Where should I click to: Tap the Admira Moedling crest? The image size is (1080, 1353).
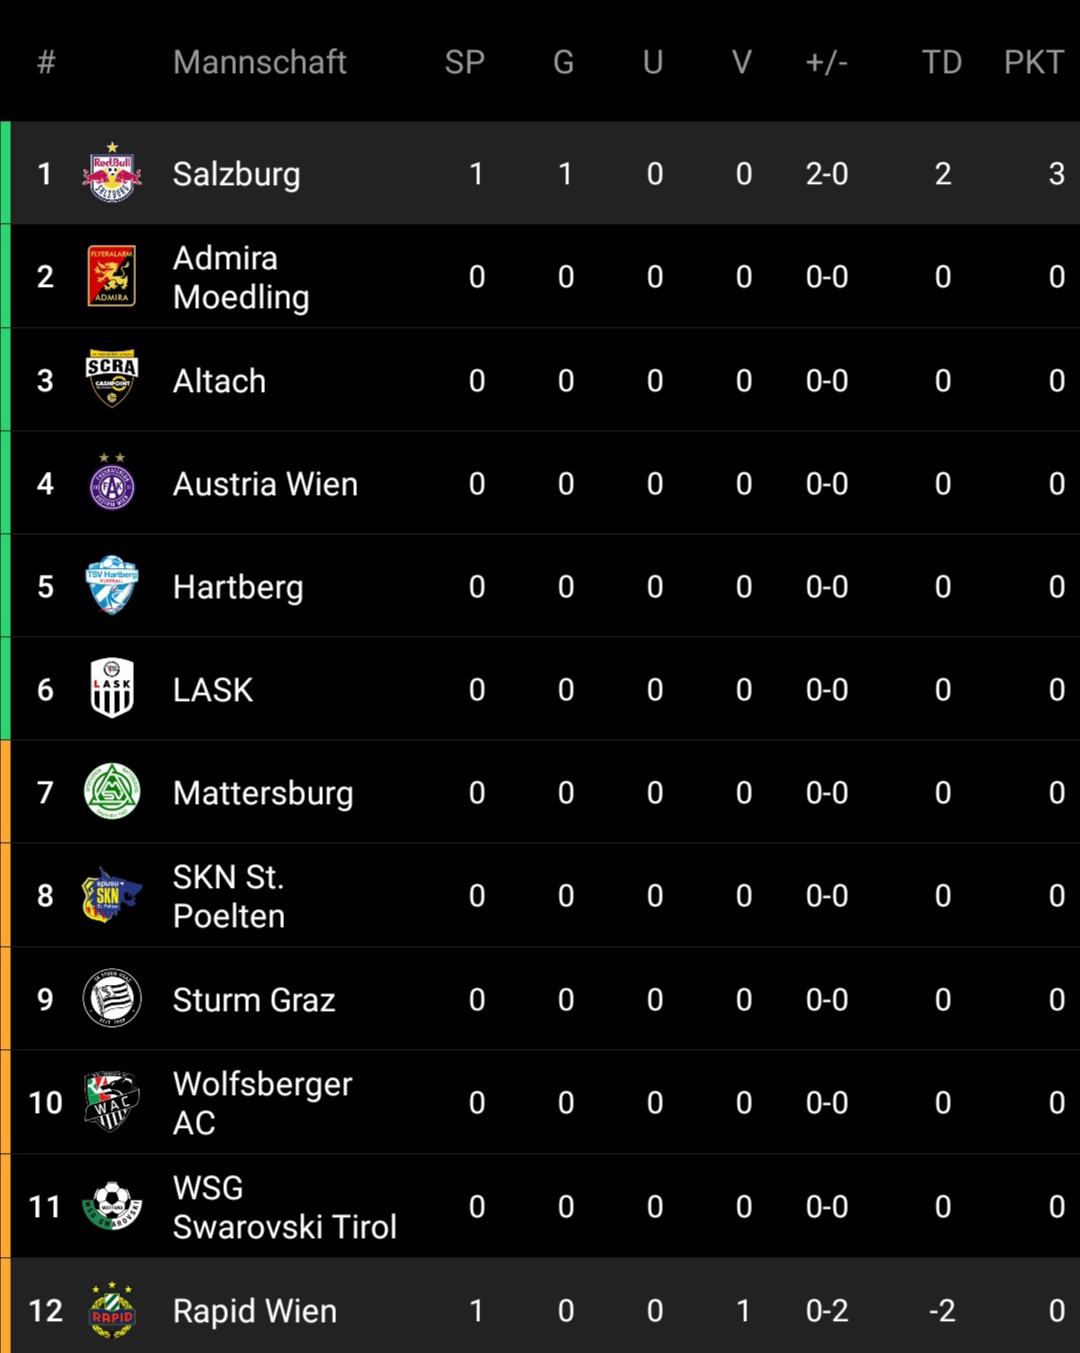[x=112, y=276]
